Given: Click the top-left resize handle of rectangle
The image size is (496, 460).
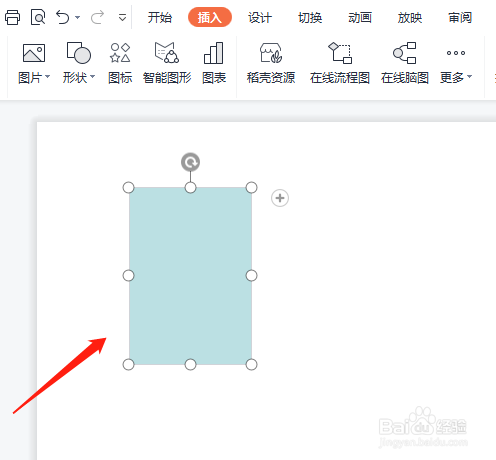Looking at the screenshot, I should coord(129,188).
